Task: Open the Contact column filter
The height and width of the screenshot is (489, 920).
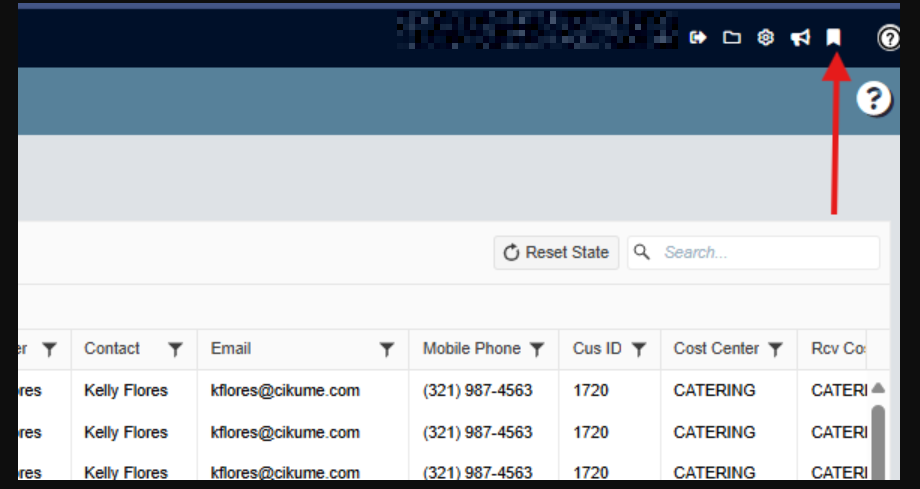Action: [175, 349]
